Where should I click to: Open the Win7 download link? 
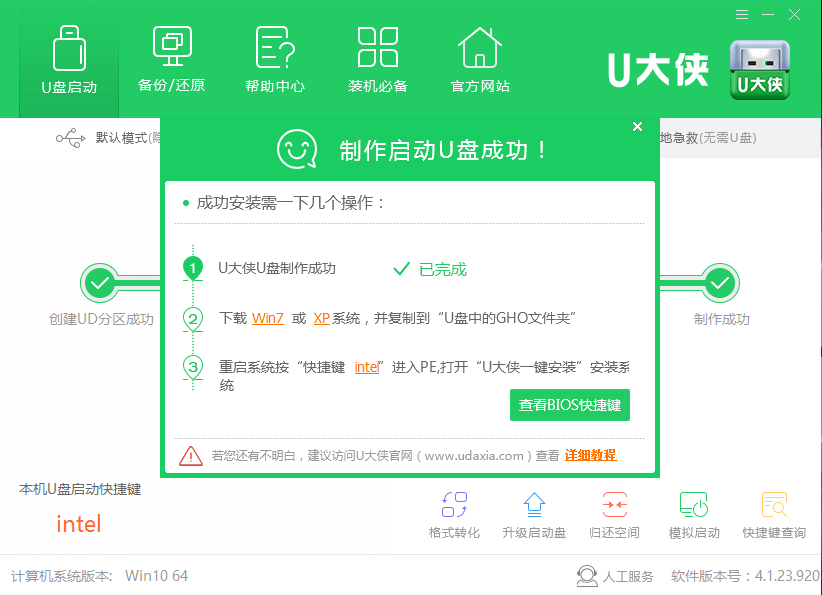tap(267, 318)
